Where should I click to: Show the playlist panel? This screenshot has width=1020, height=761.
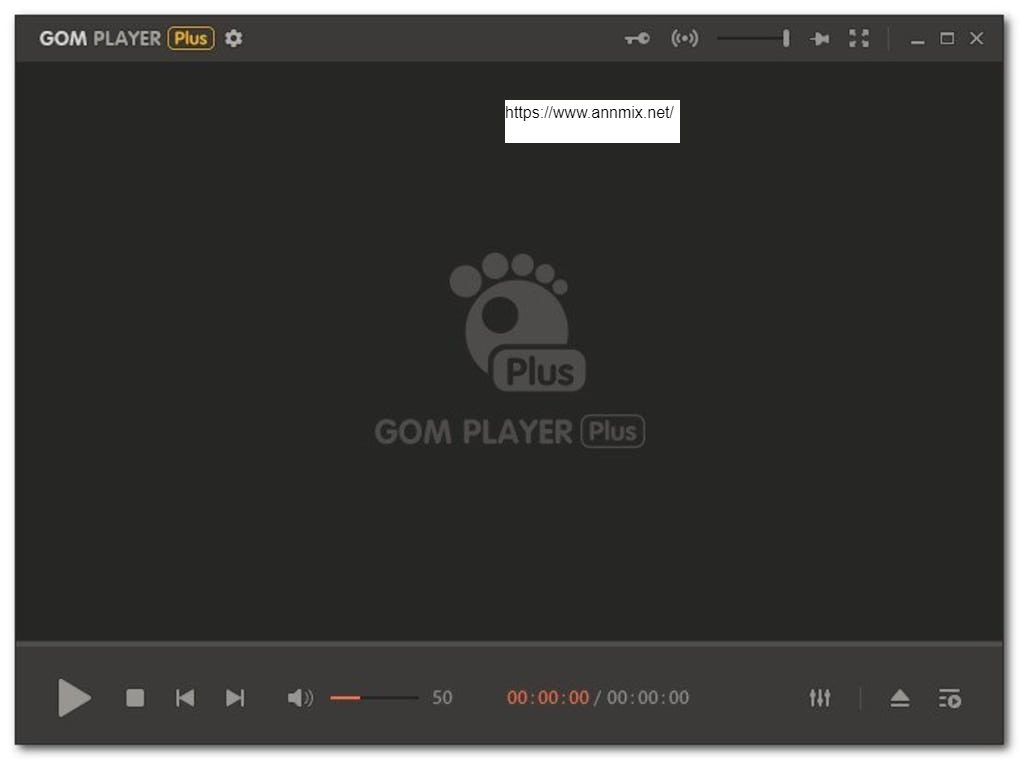(950, 699)
